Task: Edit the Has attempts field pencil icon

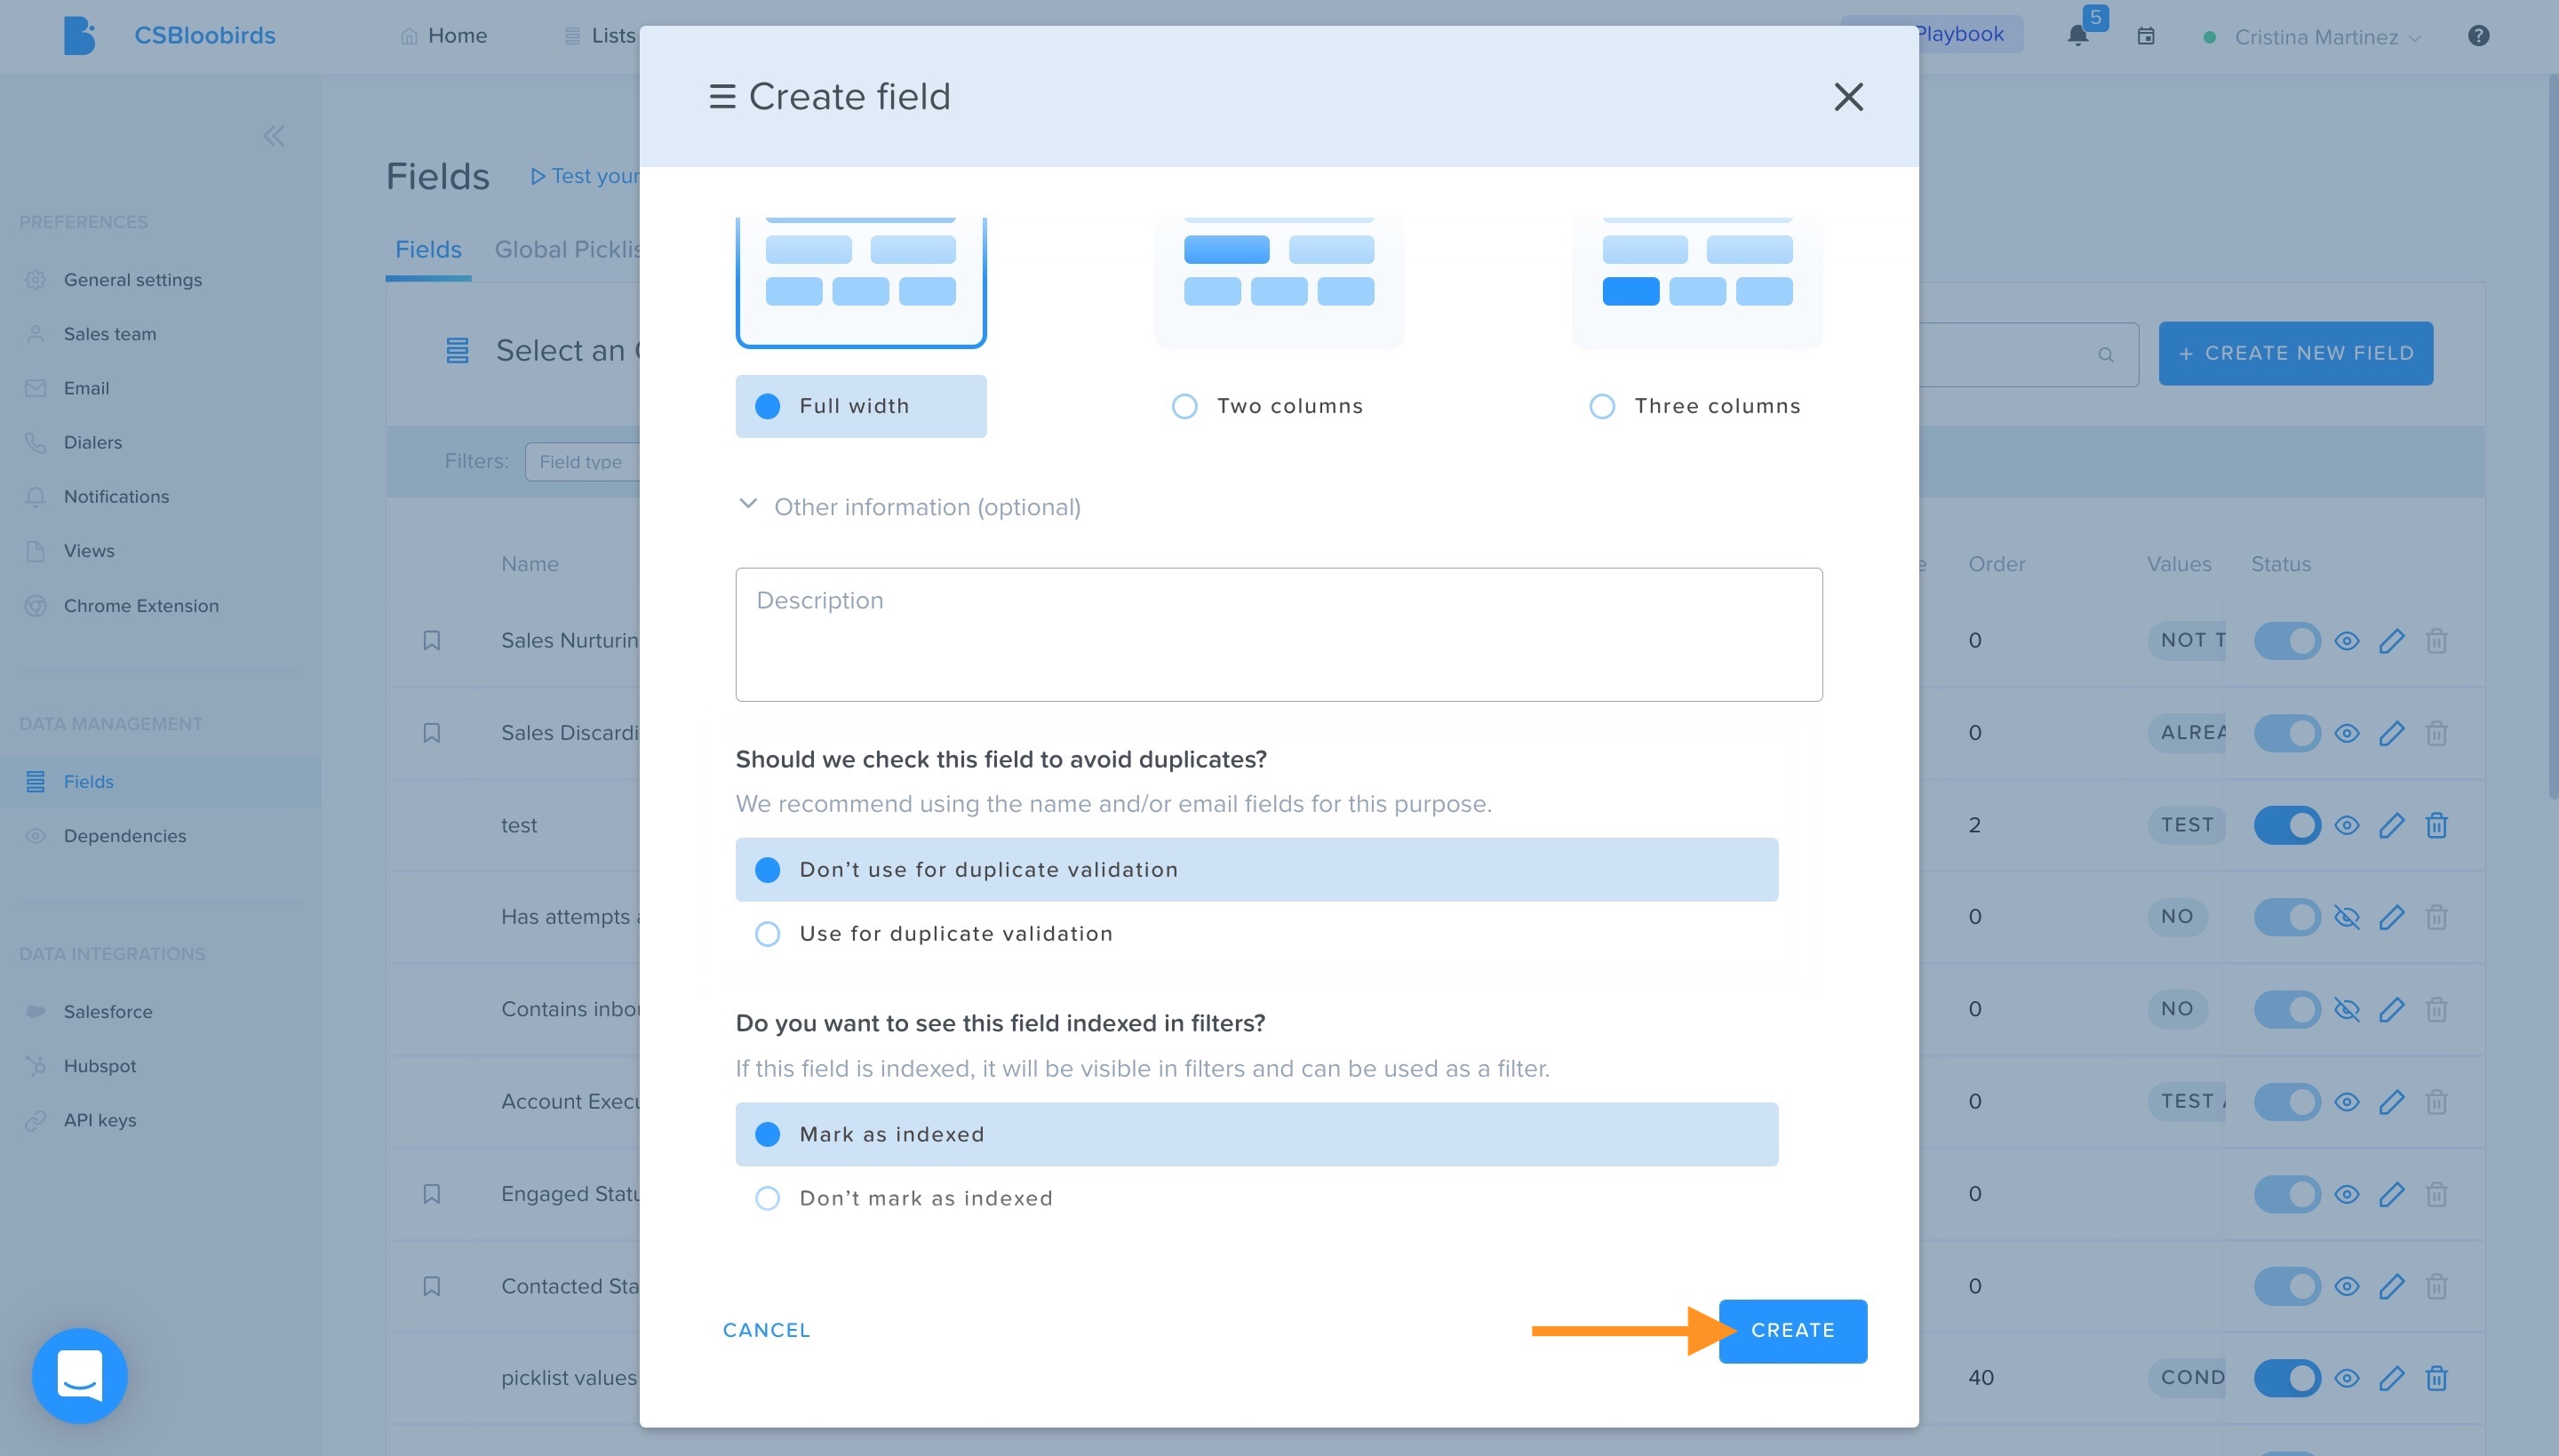Action: tap(2391, 917)
